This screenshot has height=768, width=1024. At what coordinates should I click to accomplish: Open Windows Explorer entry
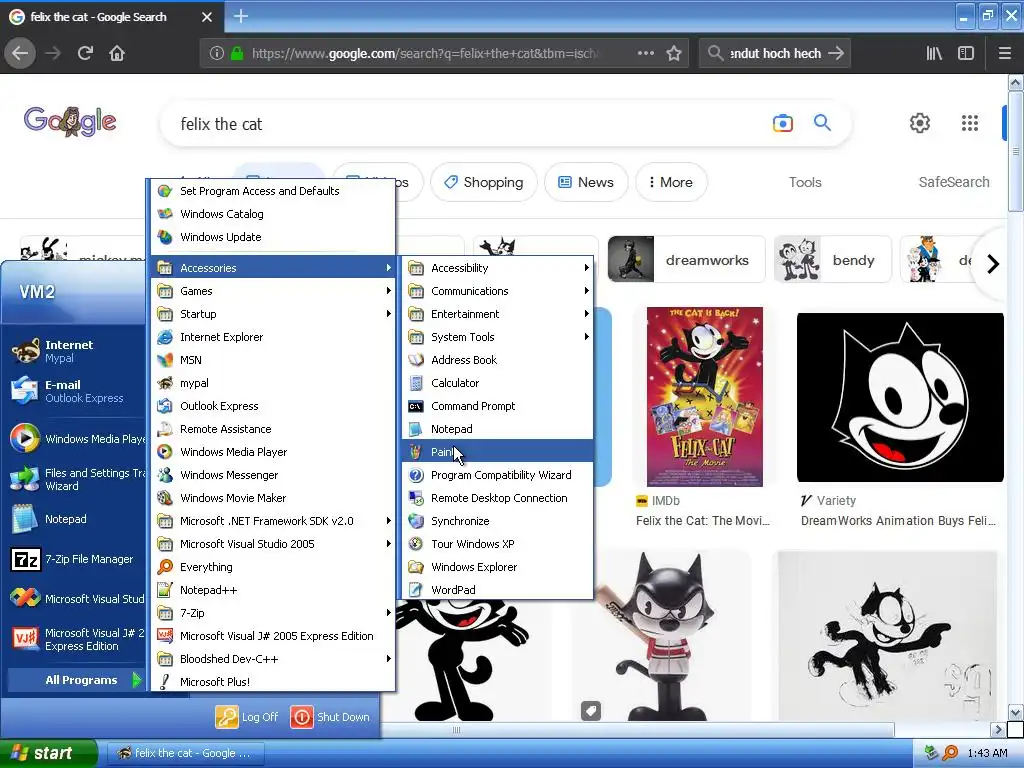[498, 567]
